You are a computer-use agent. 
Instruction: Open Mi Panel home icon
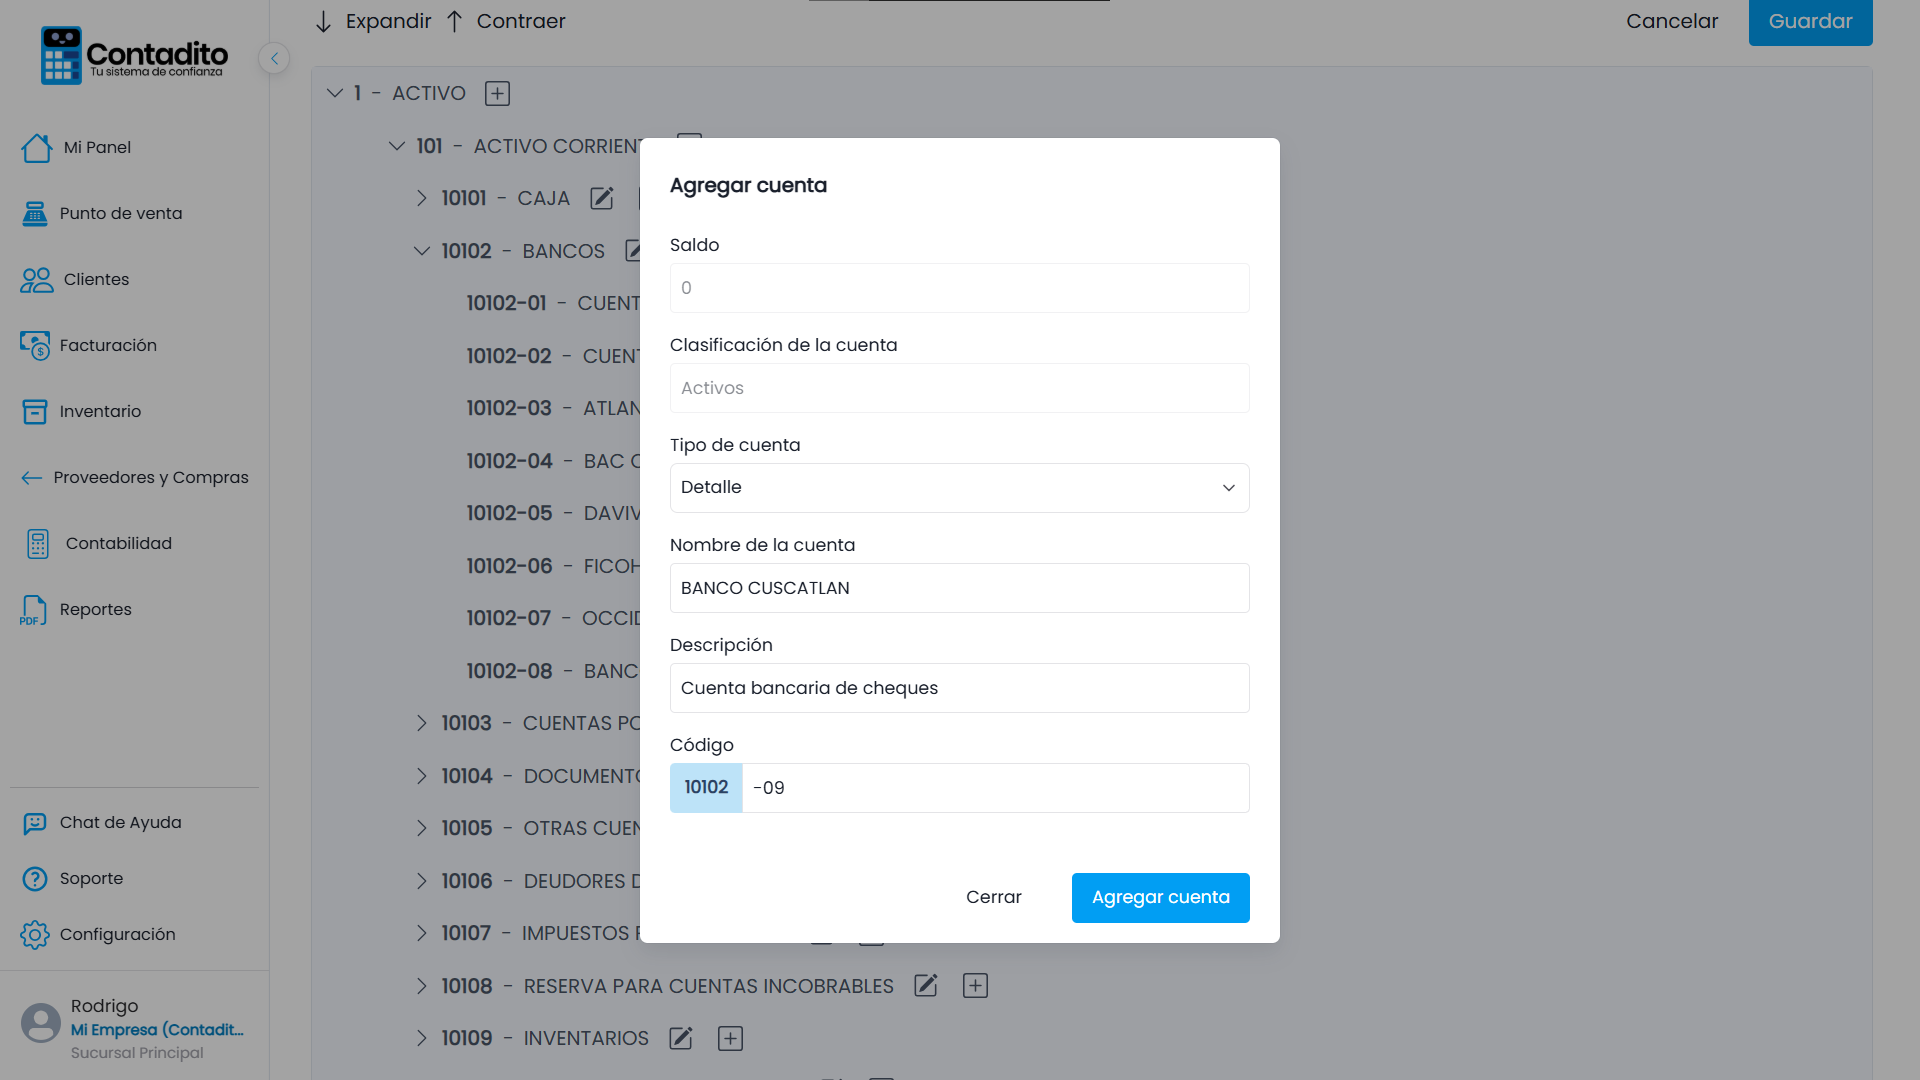(x=37, y=147)
